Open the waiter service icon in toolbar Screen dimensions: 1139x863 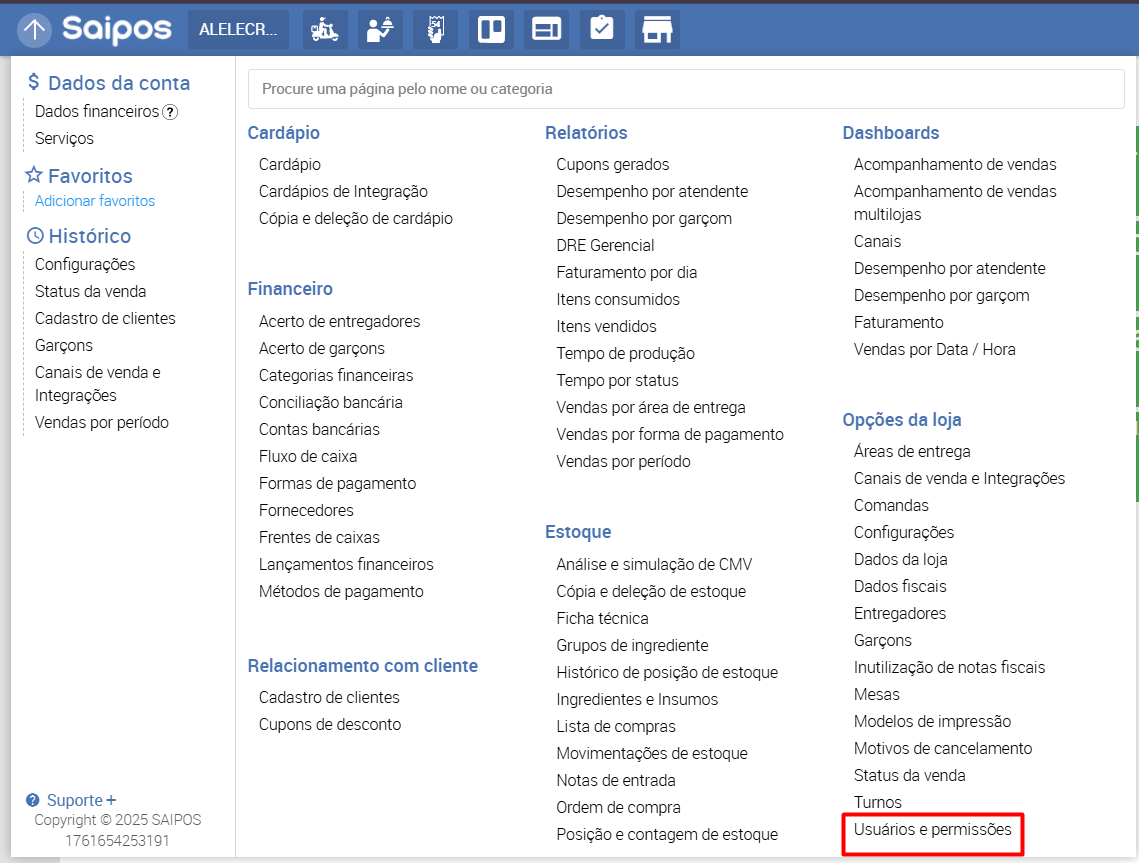380,30
